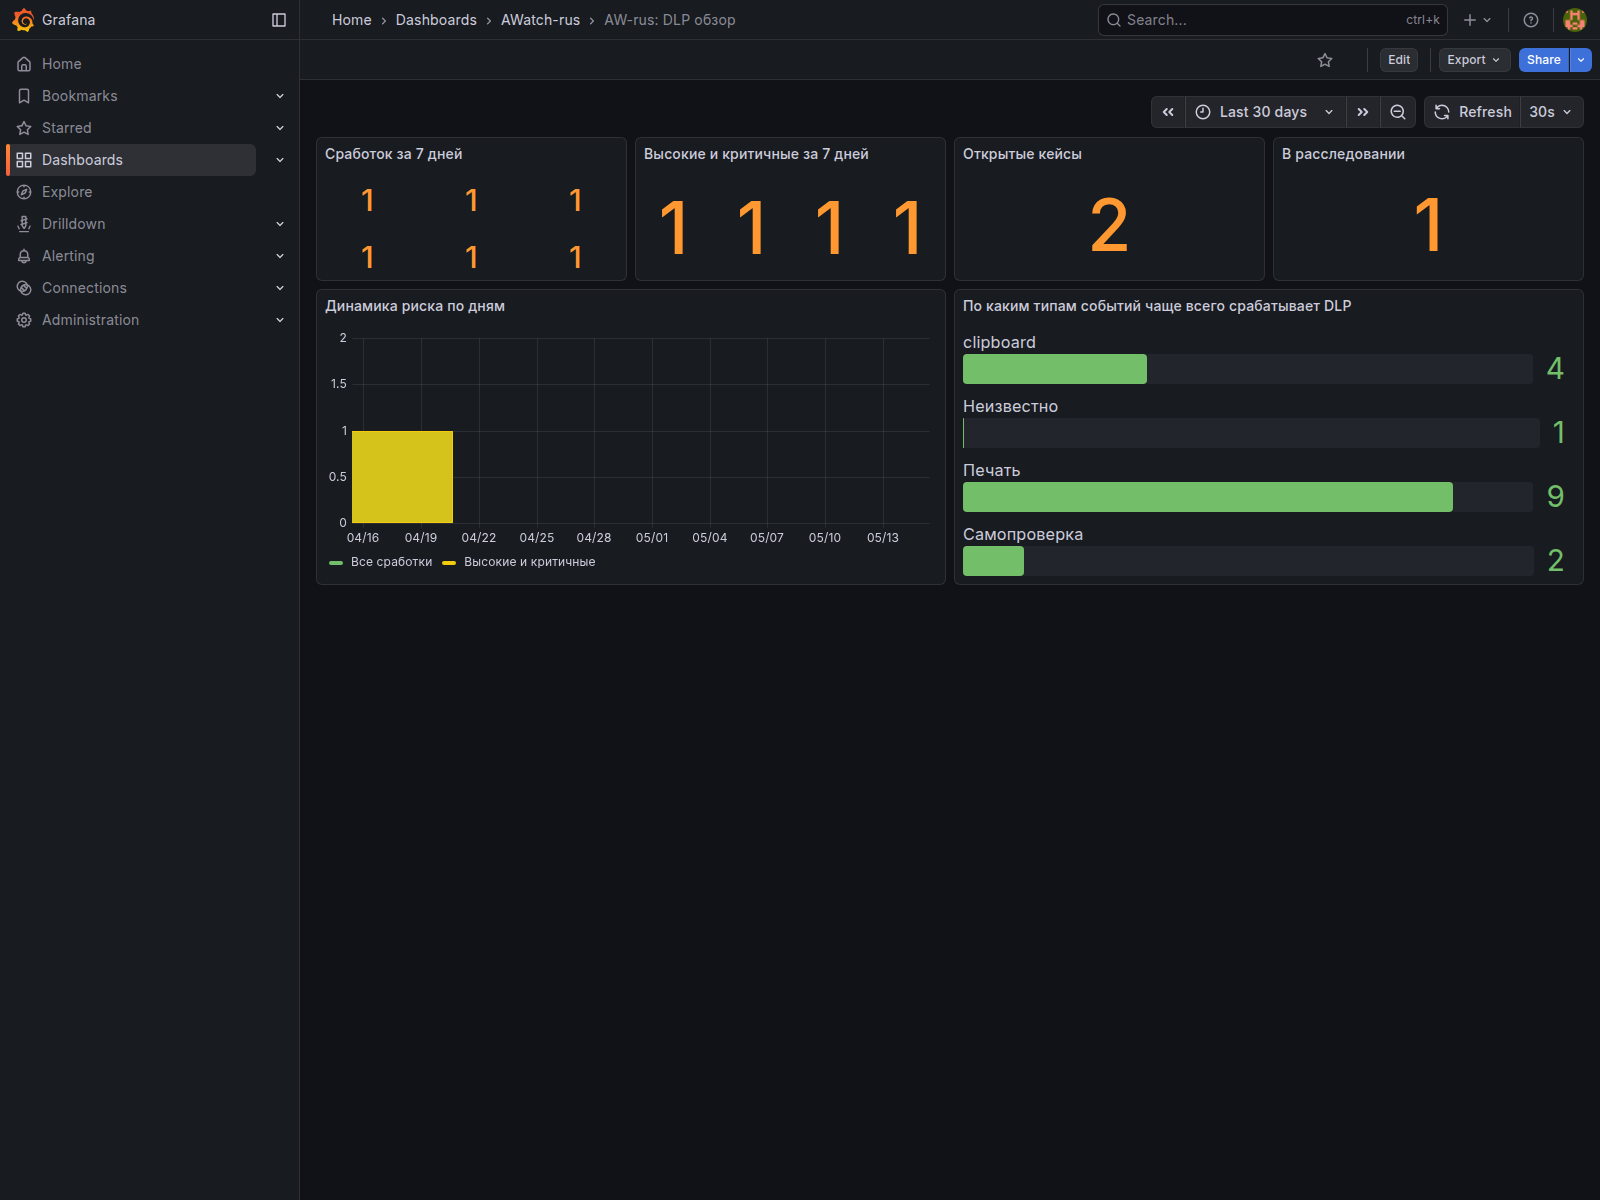Click the Печать green bar gauge
Viewport: 1600px width, 1200px height.
pos(1208,497)
